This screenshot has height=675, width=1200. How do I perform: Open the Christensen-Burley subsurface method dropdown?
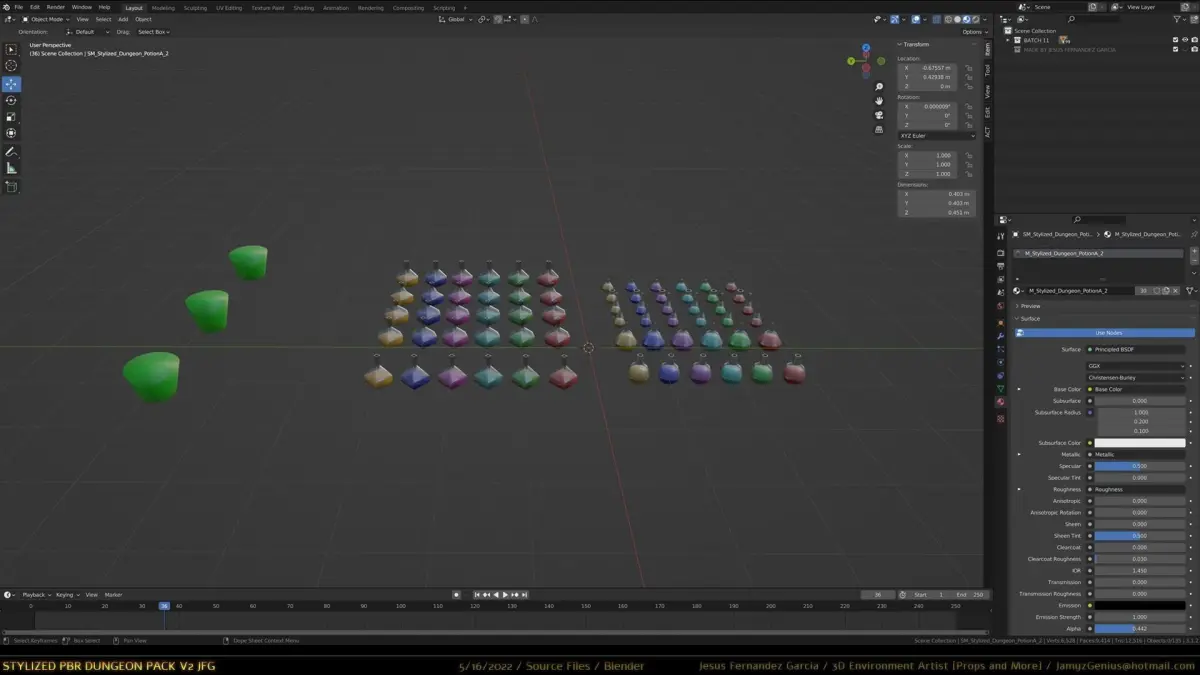pos(1137,377)
